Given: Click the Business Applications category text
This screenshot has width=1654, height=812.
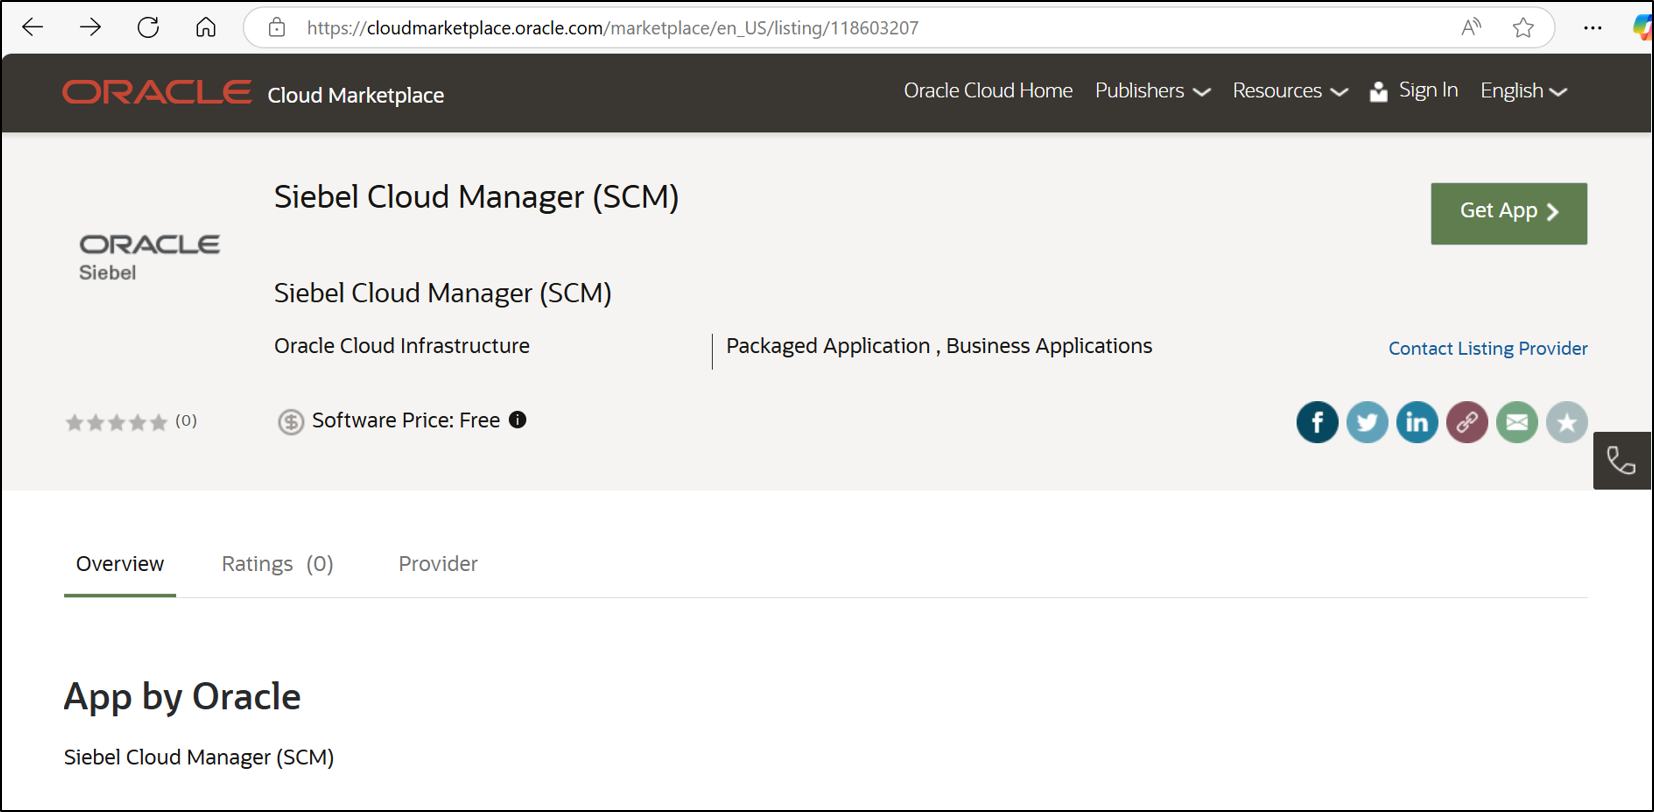Looking at the screenshot, I should coord(1049,346).
